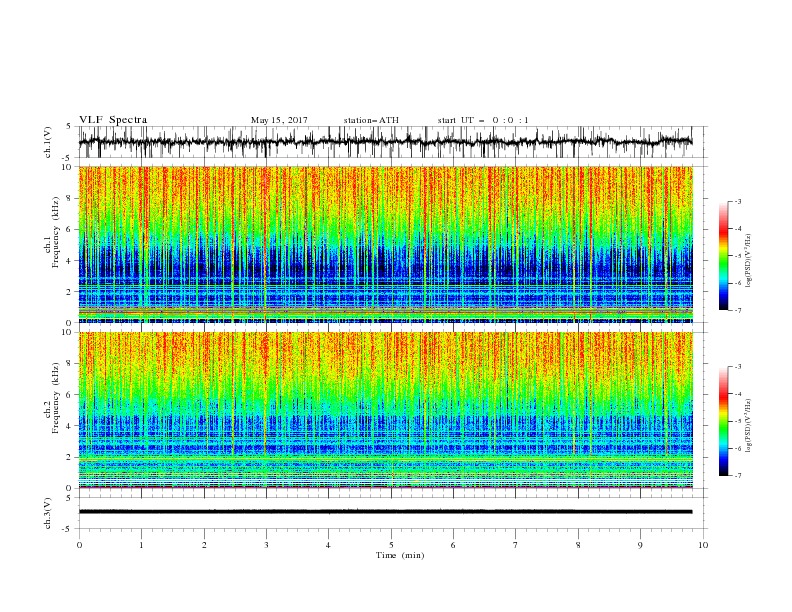Viewport: 792px width, 612px height.
Task: Click the "8" tick on ch.1 frequency axis
Action: [70, 198]
